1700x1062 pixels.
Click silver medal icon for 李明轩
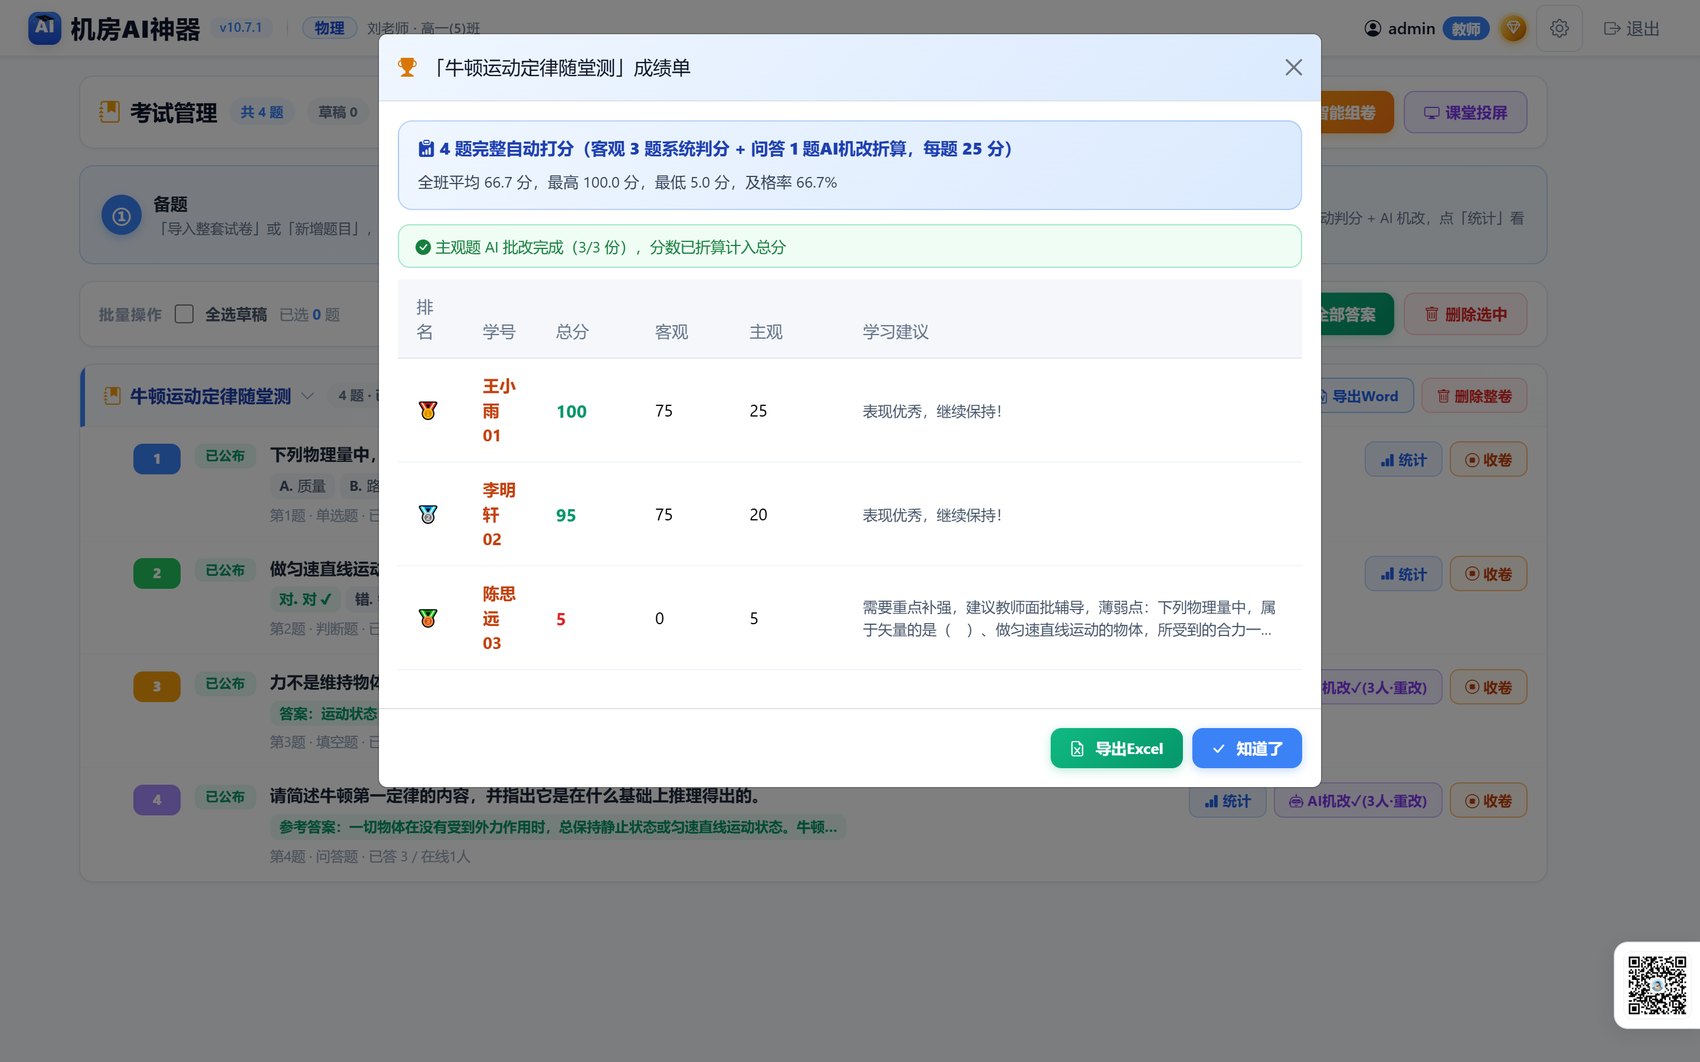coord(428,515)
